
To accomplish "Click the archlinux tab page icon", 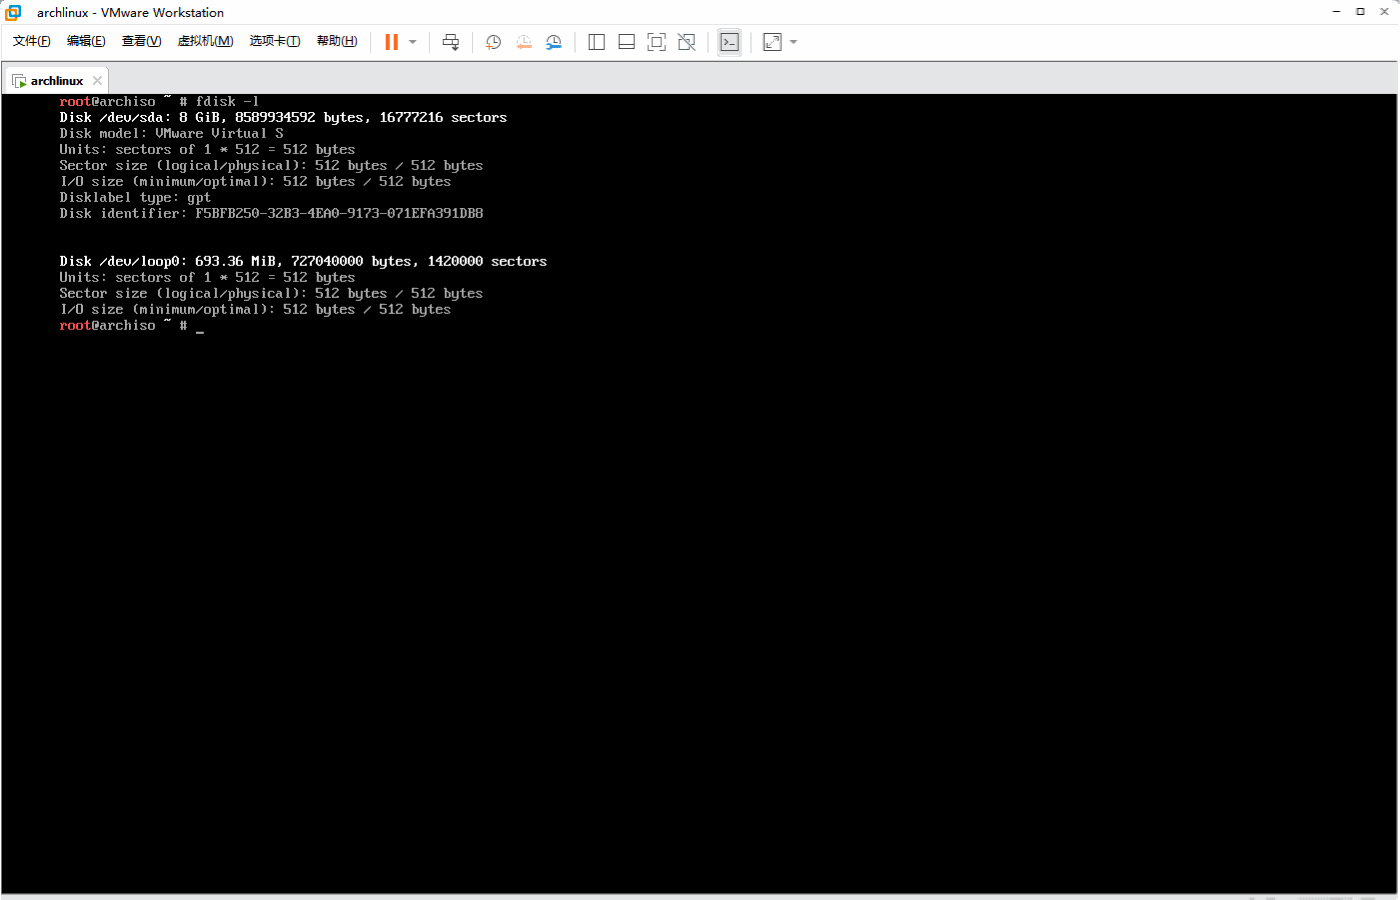I will coord(19,79).
